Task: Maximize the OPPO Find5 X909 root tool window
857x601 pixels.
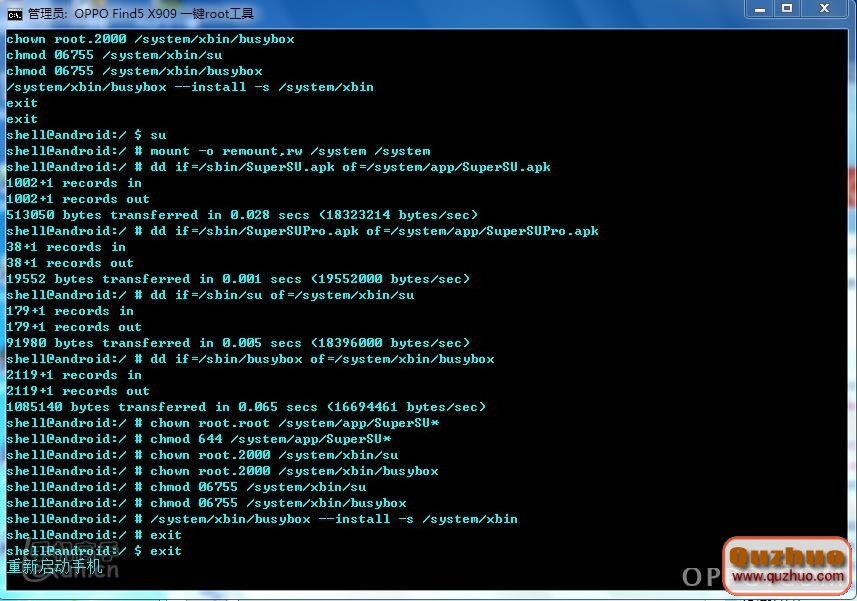Action: (x=786, y=9)
